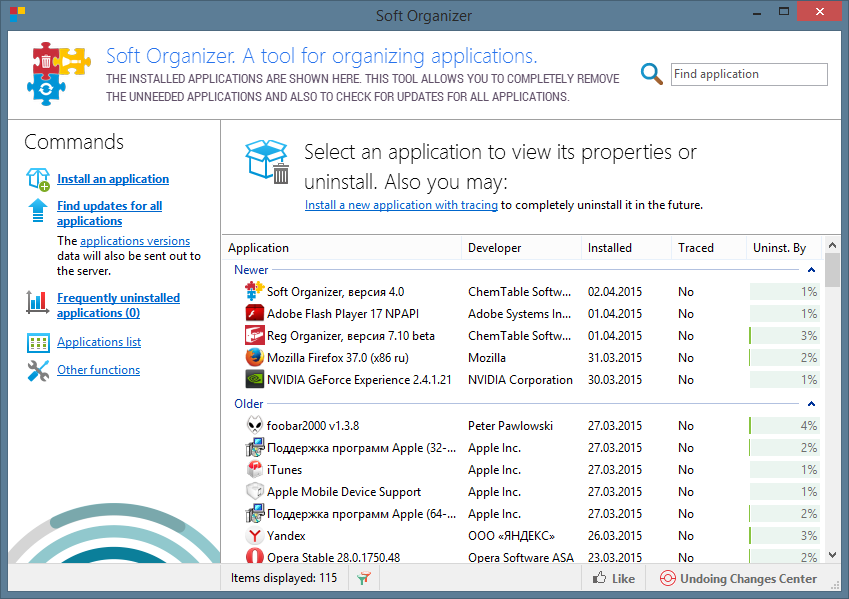Click the Other functions tools icon
849x599 pixels.
[38, 371]
